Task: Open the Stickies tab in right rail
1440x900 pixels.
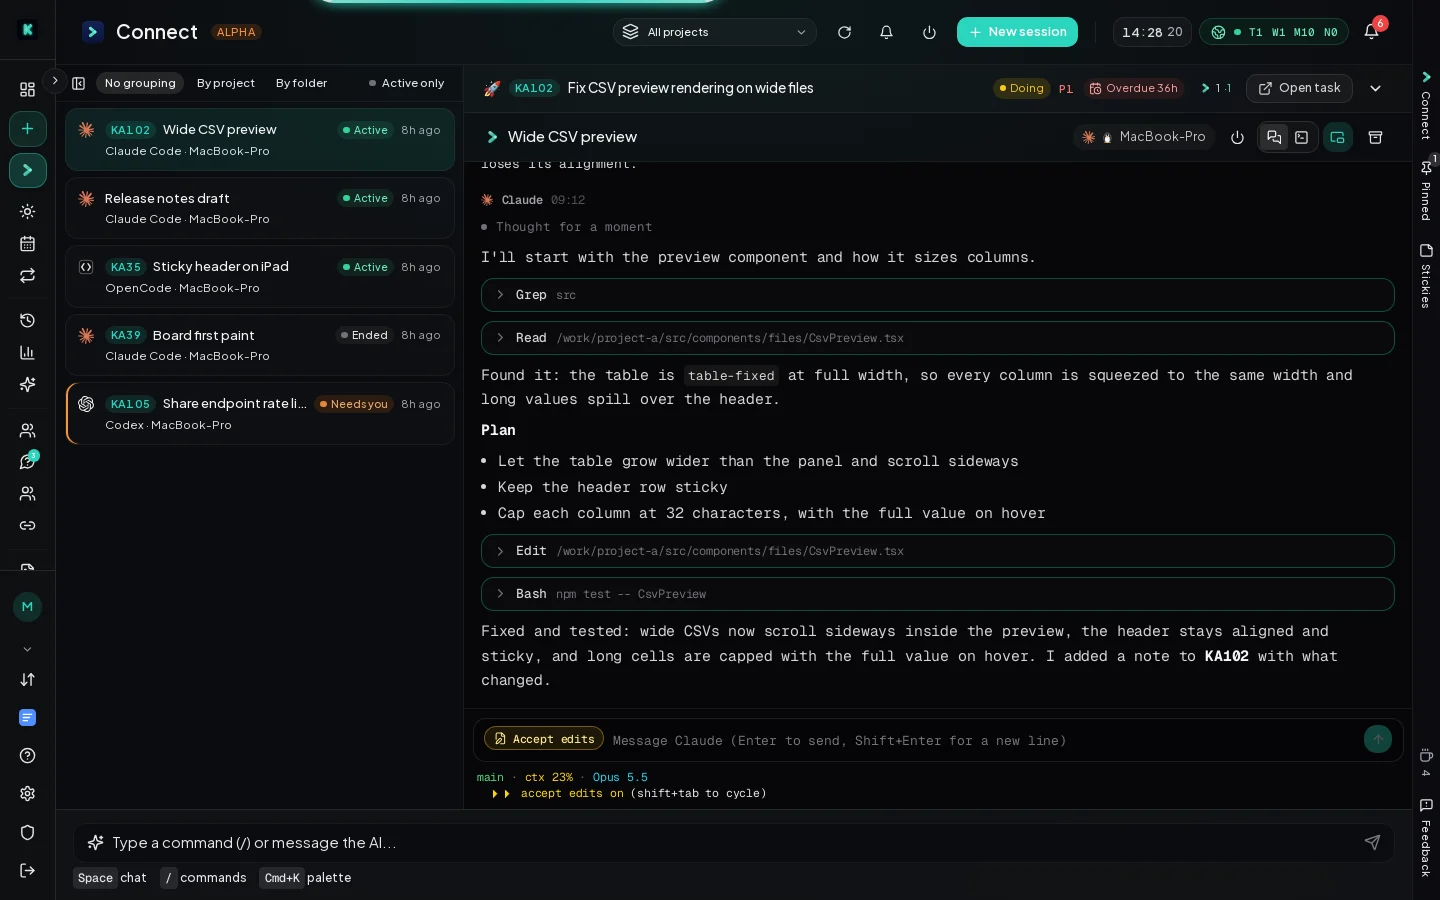Action: point(1426,276)
